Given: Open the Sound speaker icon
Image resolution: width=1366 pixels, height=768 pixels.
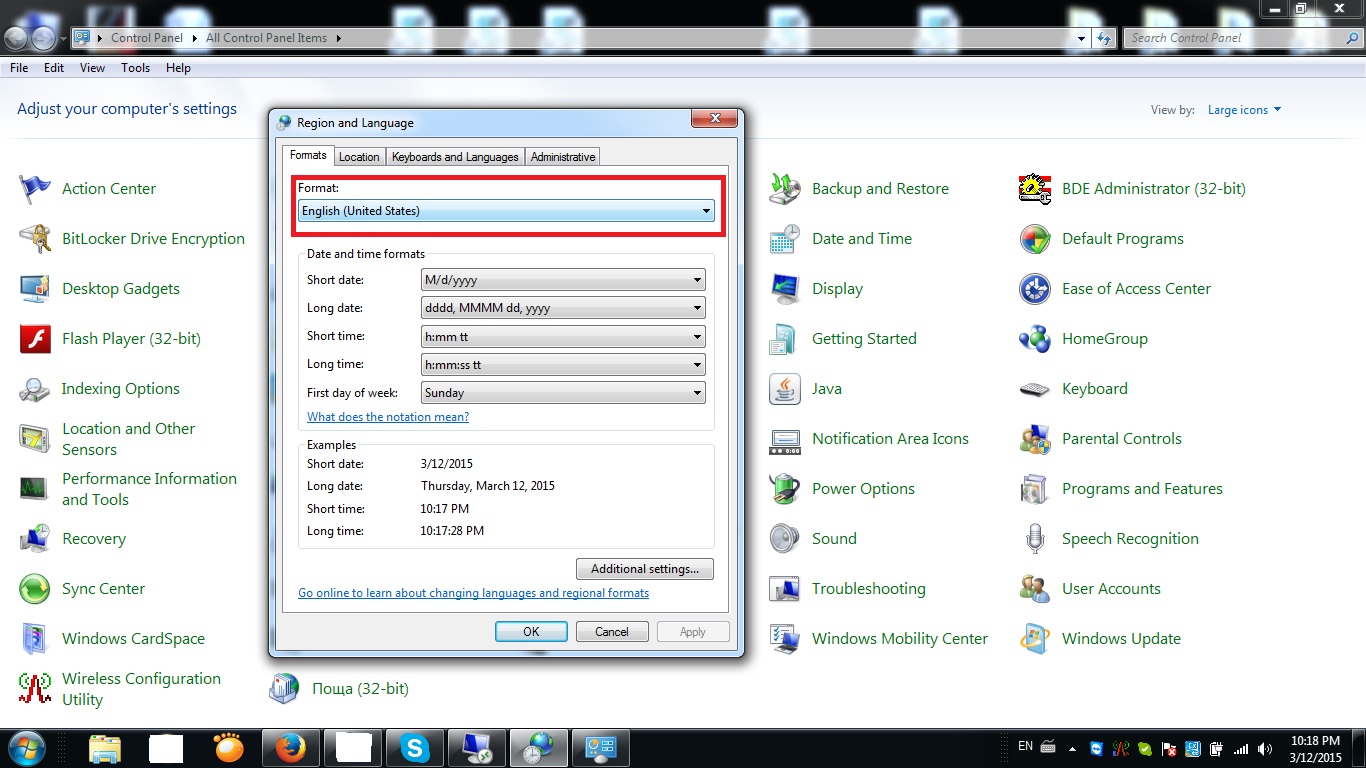Looking at the screenshot, I should tap(785, 539).
